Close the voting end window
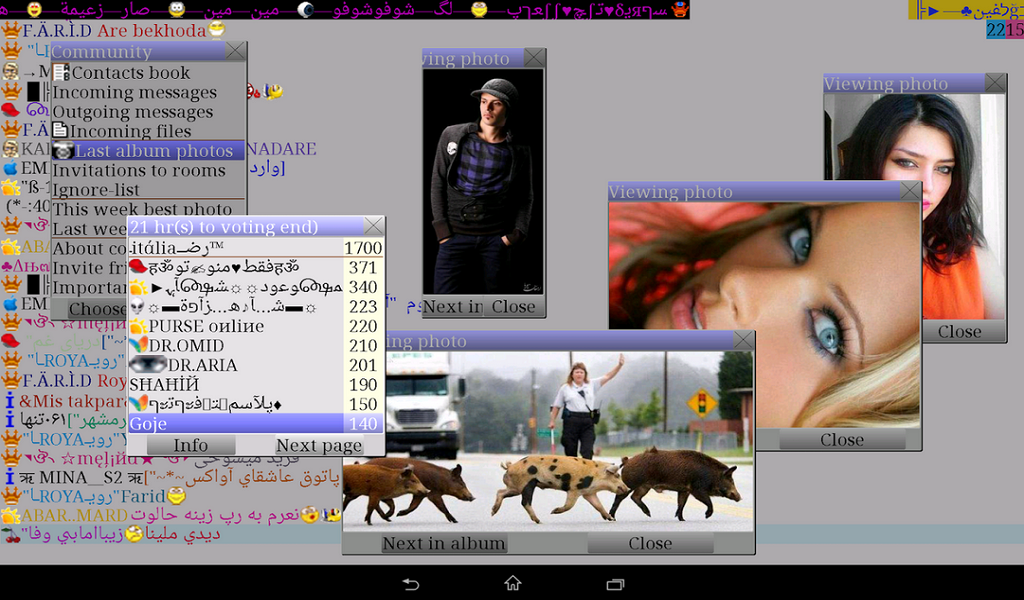This screenshot has height=600, width=1024. [374, 227]
